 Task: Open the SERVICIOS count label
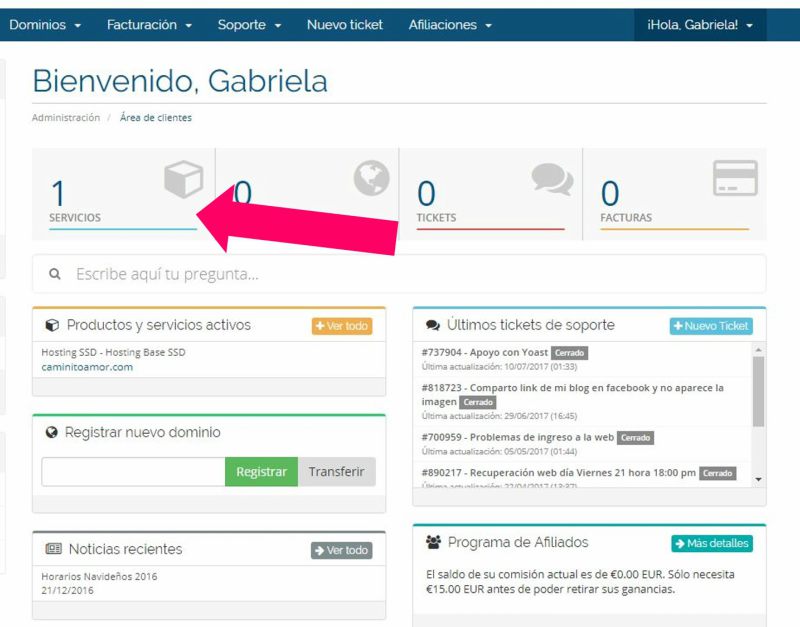75,218
